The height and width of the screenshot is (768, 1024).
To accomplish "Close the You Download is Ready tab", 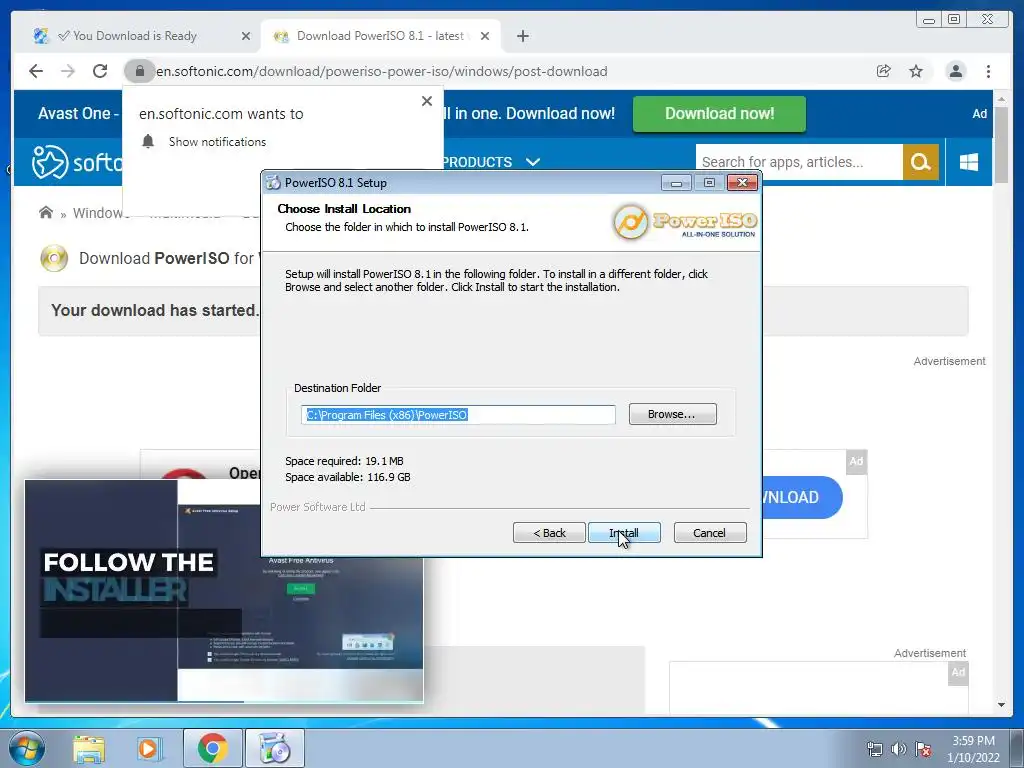I will pos(246,36).
